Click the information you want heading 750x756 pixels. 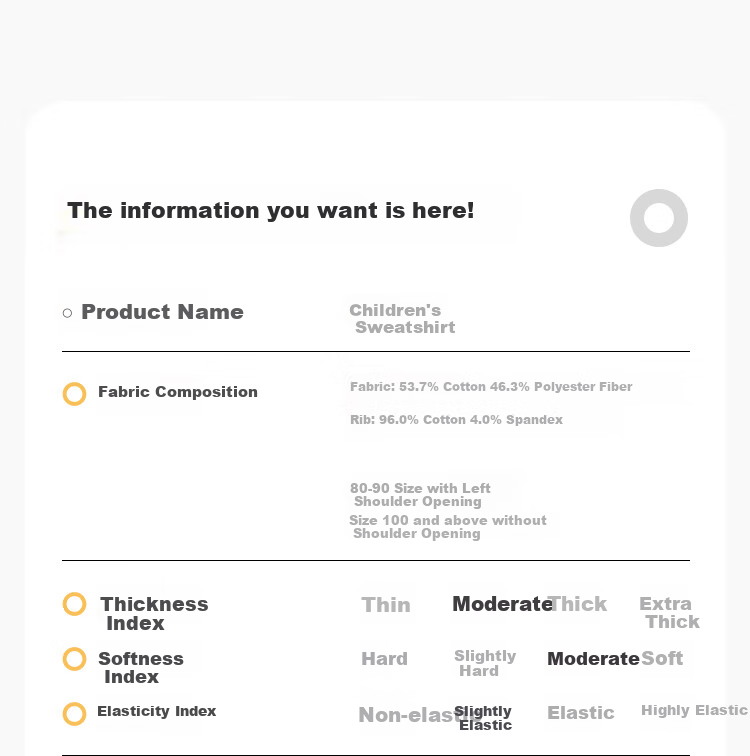[270, 211]
